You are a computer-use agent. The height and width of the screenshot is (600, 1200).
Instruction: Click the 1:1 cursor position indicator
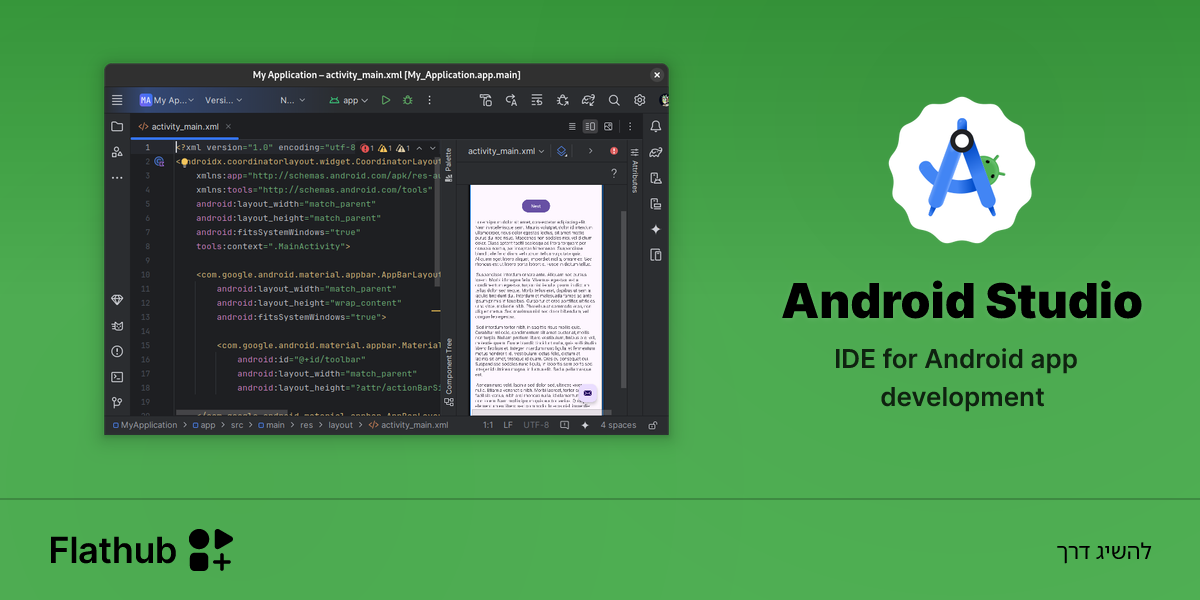tap(488, 425)
